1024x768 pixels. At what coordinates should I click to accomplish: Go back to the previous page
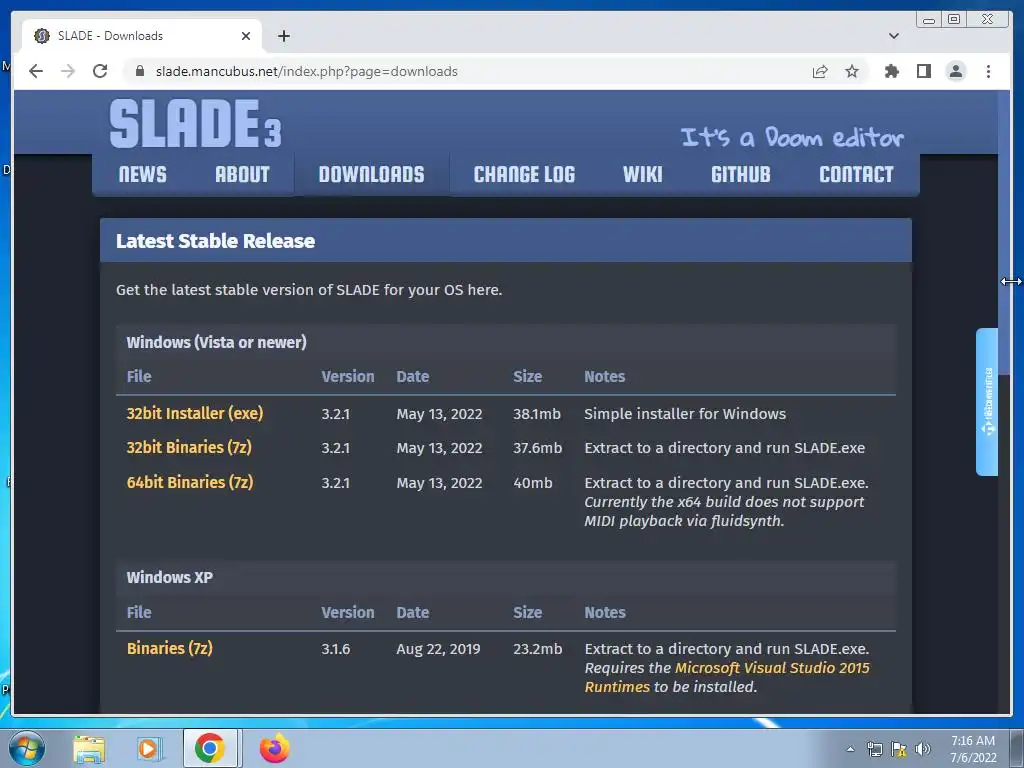point(36,71)
